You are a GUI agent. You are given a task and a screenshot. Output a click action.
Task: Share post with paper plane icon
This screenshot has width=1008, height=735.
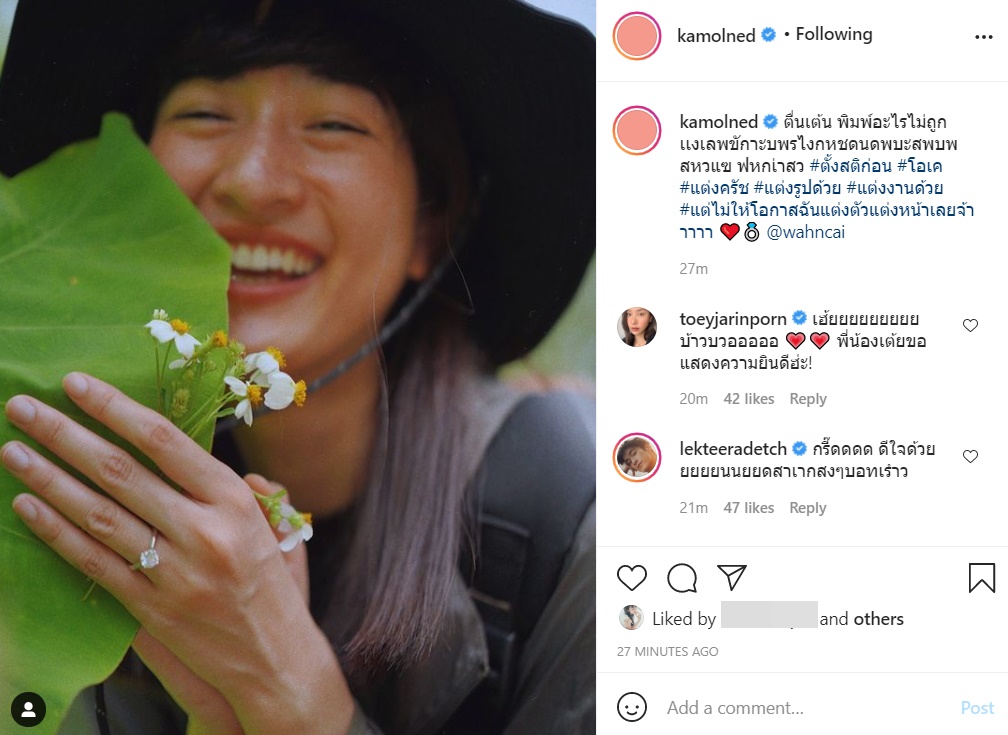[732, 578]
